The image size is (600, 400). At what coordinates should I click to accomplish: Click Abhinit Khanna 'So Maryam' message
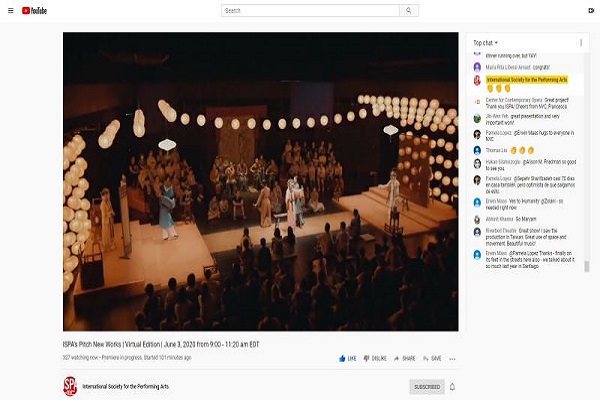pyautogui.click(x=526, y=219)
